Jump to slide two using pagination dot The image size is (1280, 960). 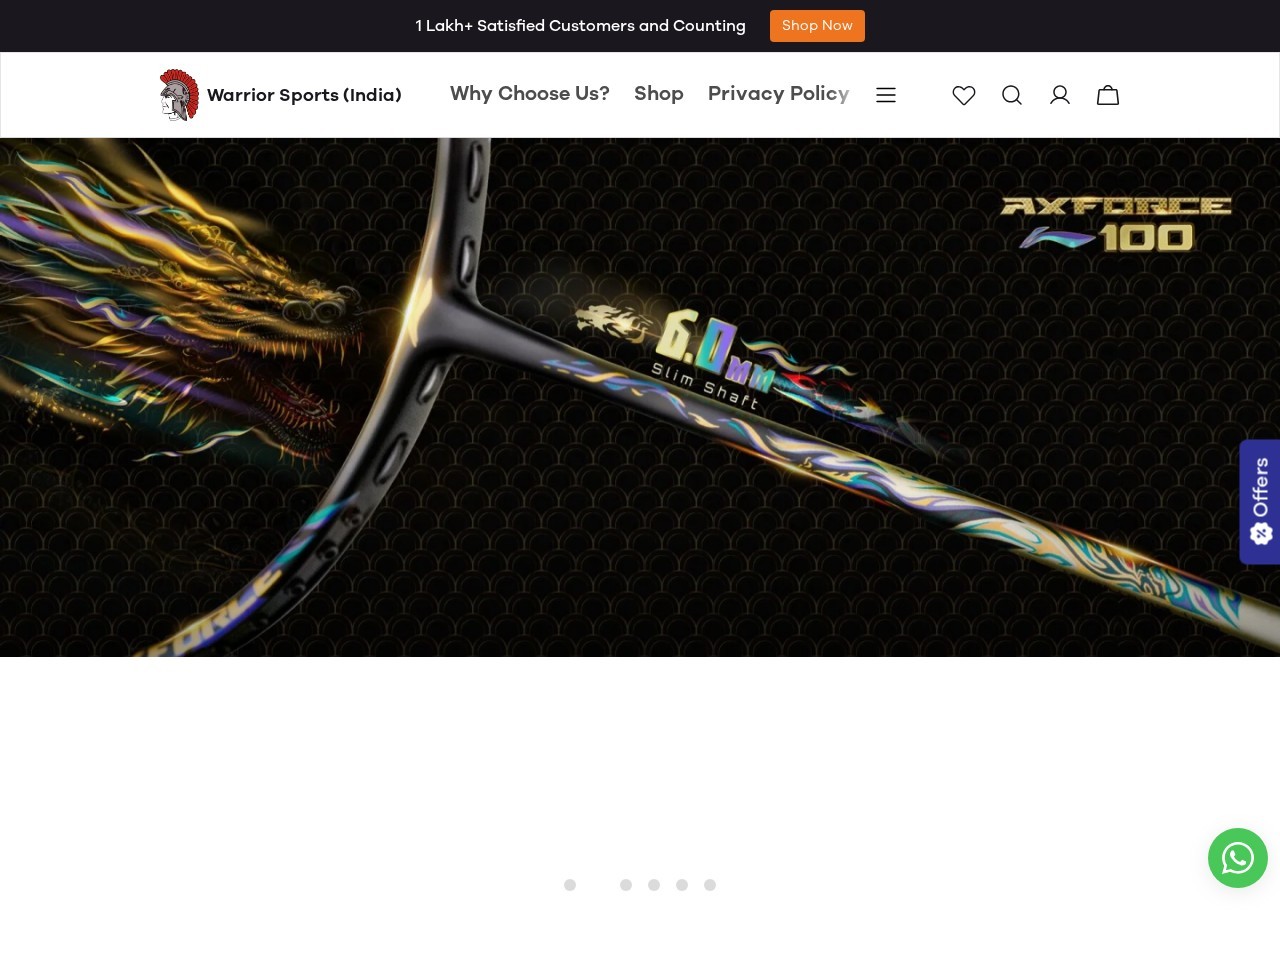626,885
